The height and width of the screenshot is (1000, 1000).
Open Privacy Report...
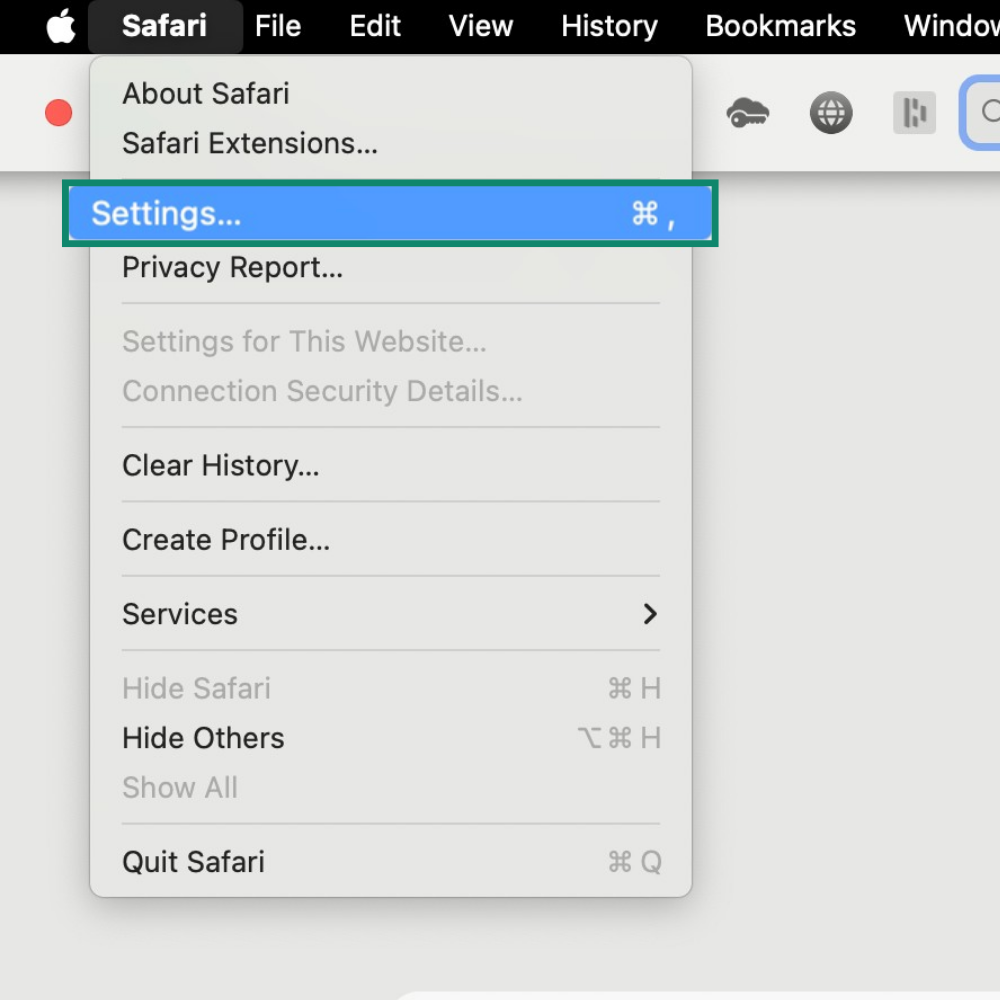click(232, 267)
